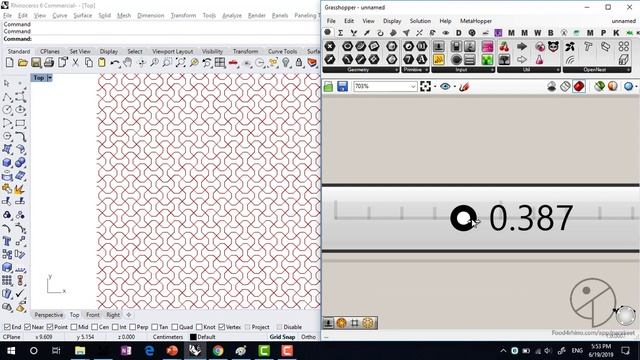Open the Curve menu in Rhino
Viewport: 640px width, 360px height.
point(60,15)
